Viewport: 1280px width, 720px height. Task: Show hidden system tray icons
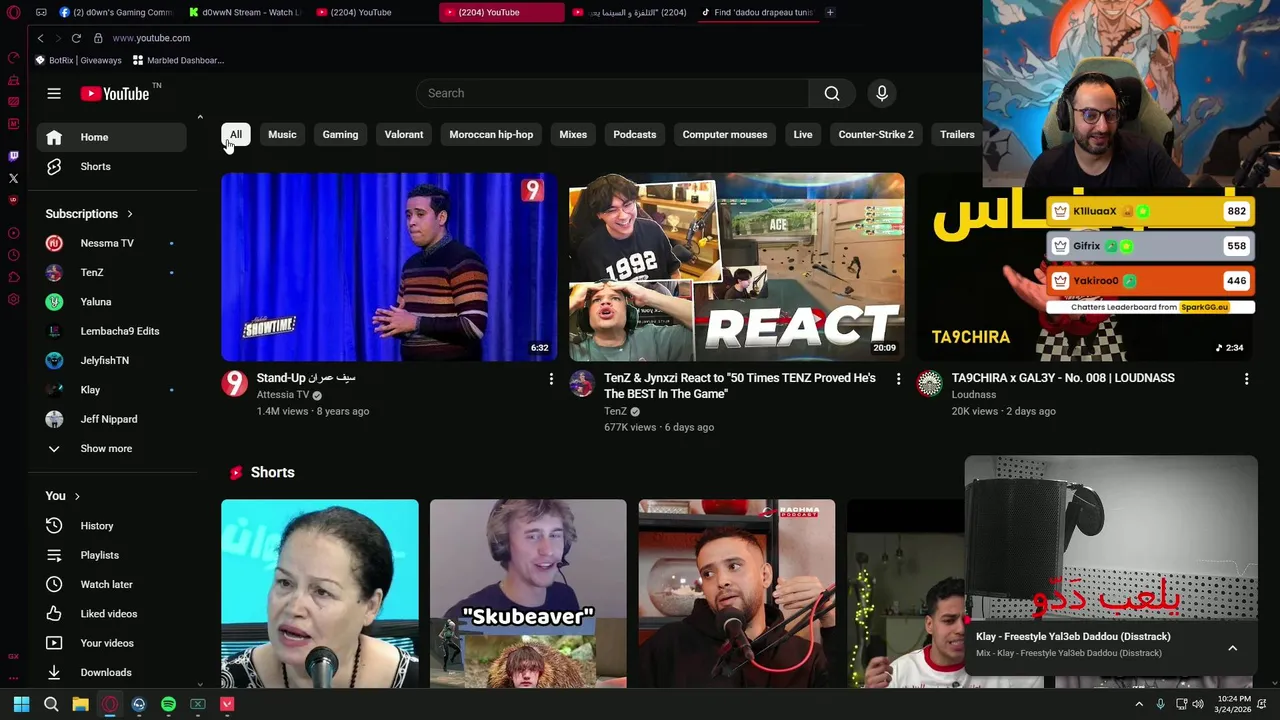(1139, 704)
